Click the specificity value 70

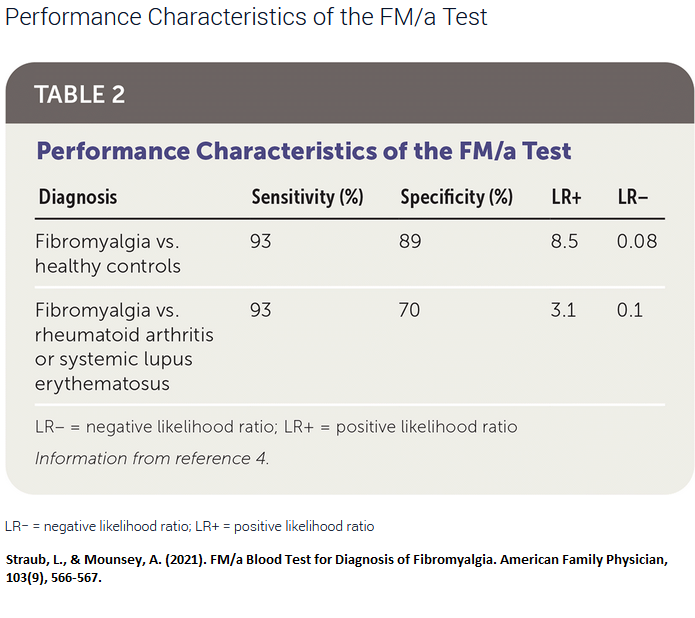(409, 310)
